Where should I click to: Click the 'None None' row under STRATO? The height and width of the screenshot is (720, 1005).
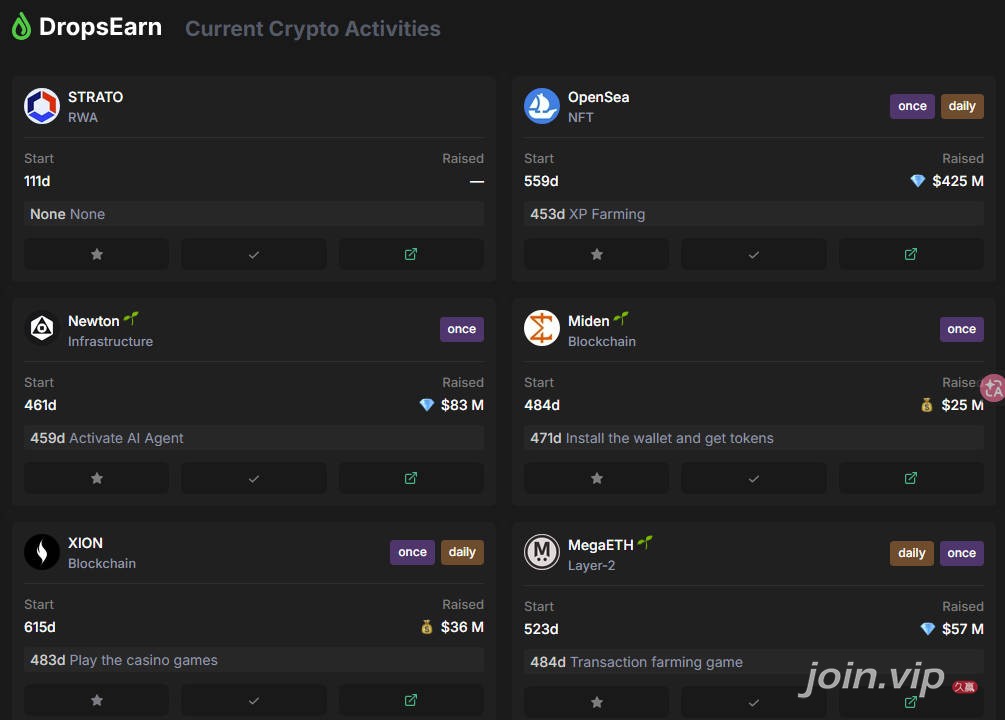click(x=254, y=214)
